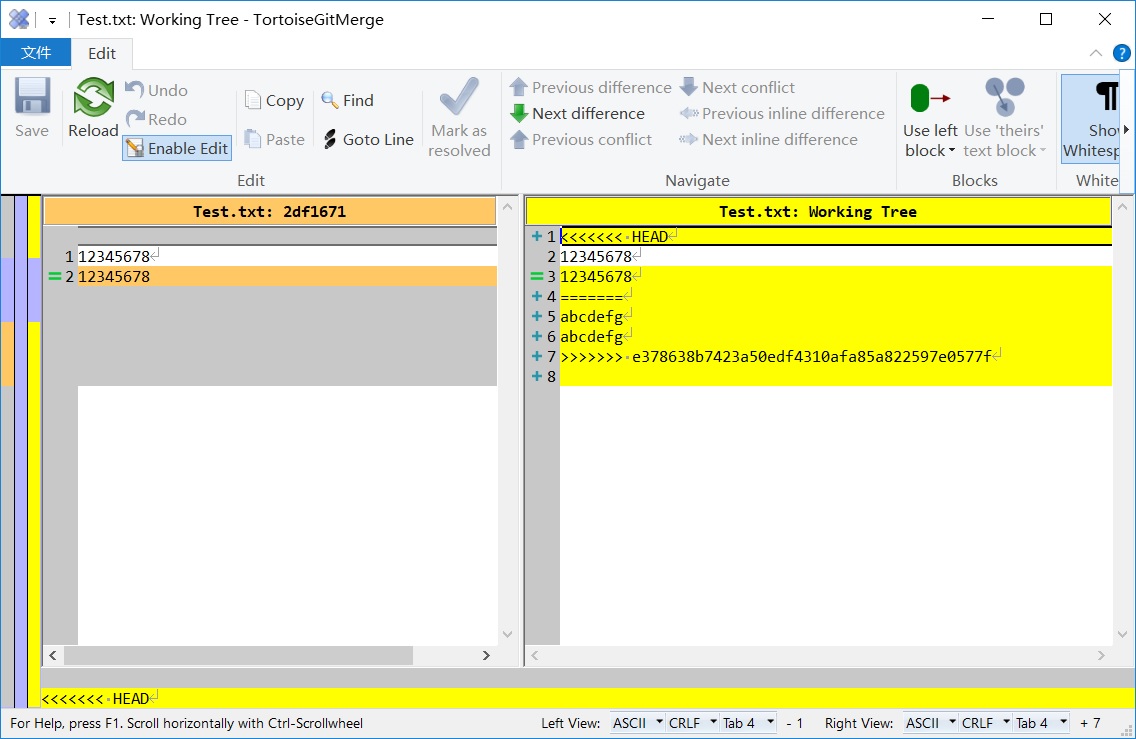The image size is (1136, 739).
Task: Go to Previous inline difference
Action: [x=782, y=113]
